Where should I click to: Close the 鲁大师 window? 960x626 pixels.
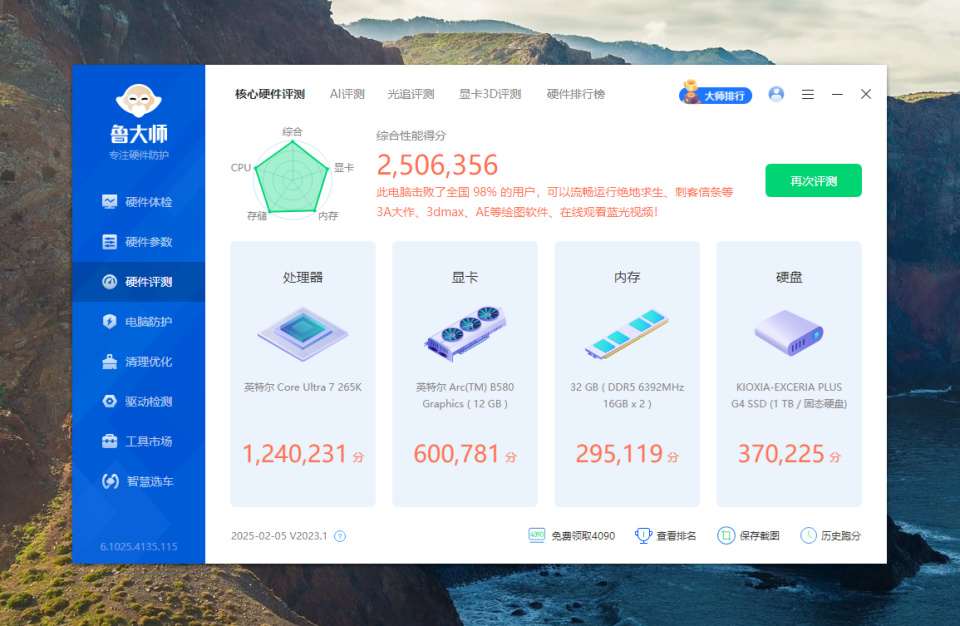[866, 94]
